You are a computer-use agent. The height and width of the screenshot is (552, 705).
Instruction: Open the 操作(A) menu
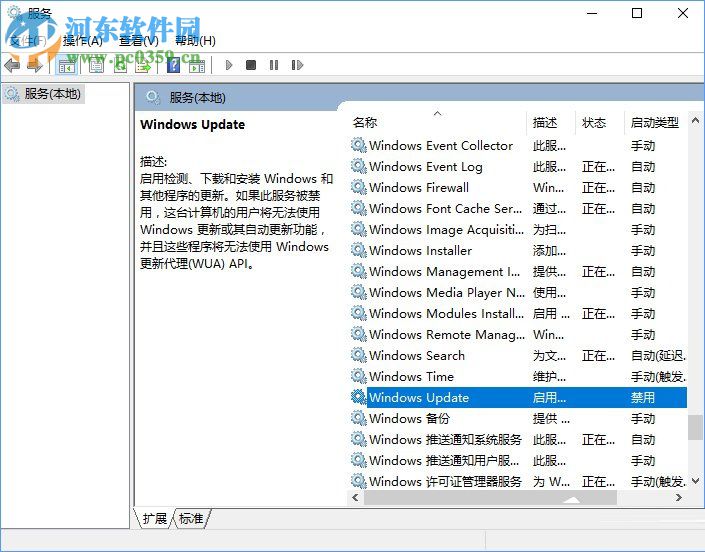[x=83, y=41]
